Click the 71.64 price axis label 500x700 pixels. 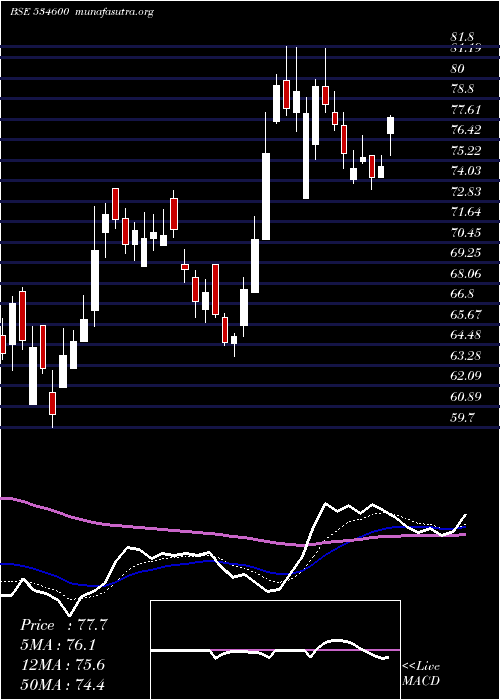pos(466,212)
